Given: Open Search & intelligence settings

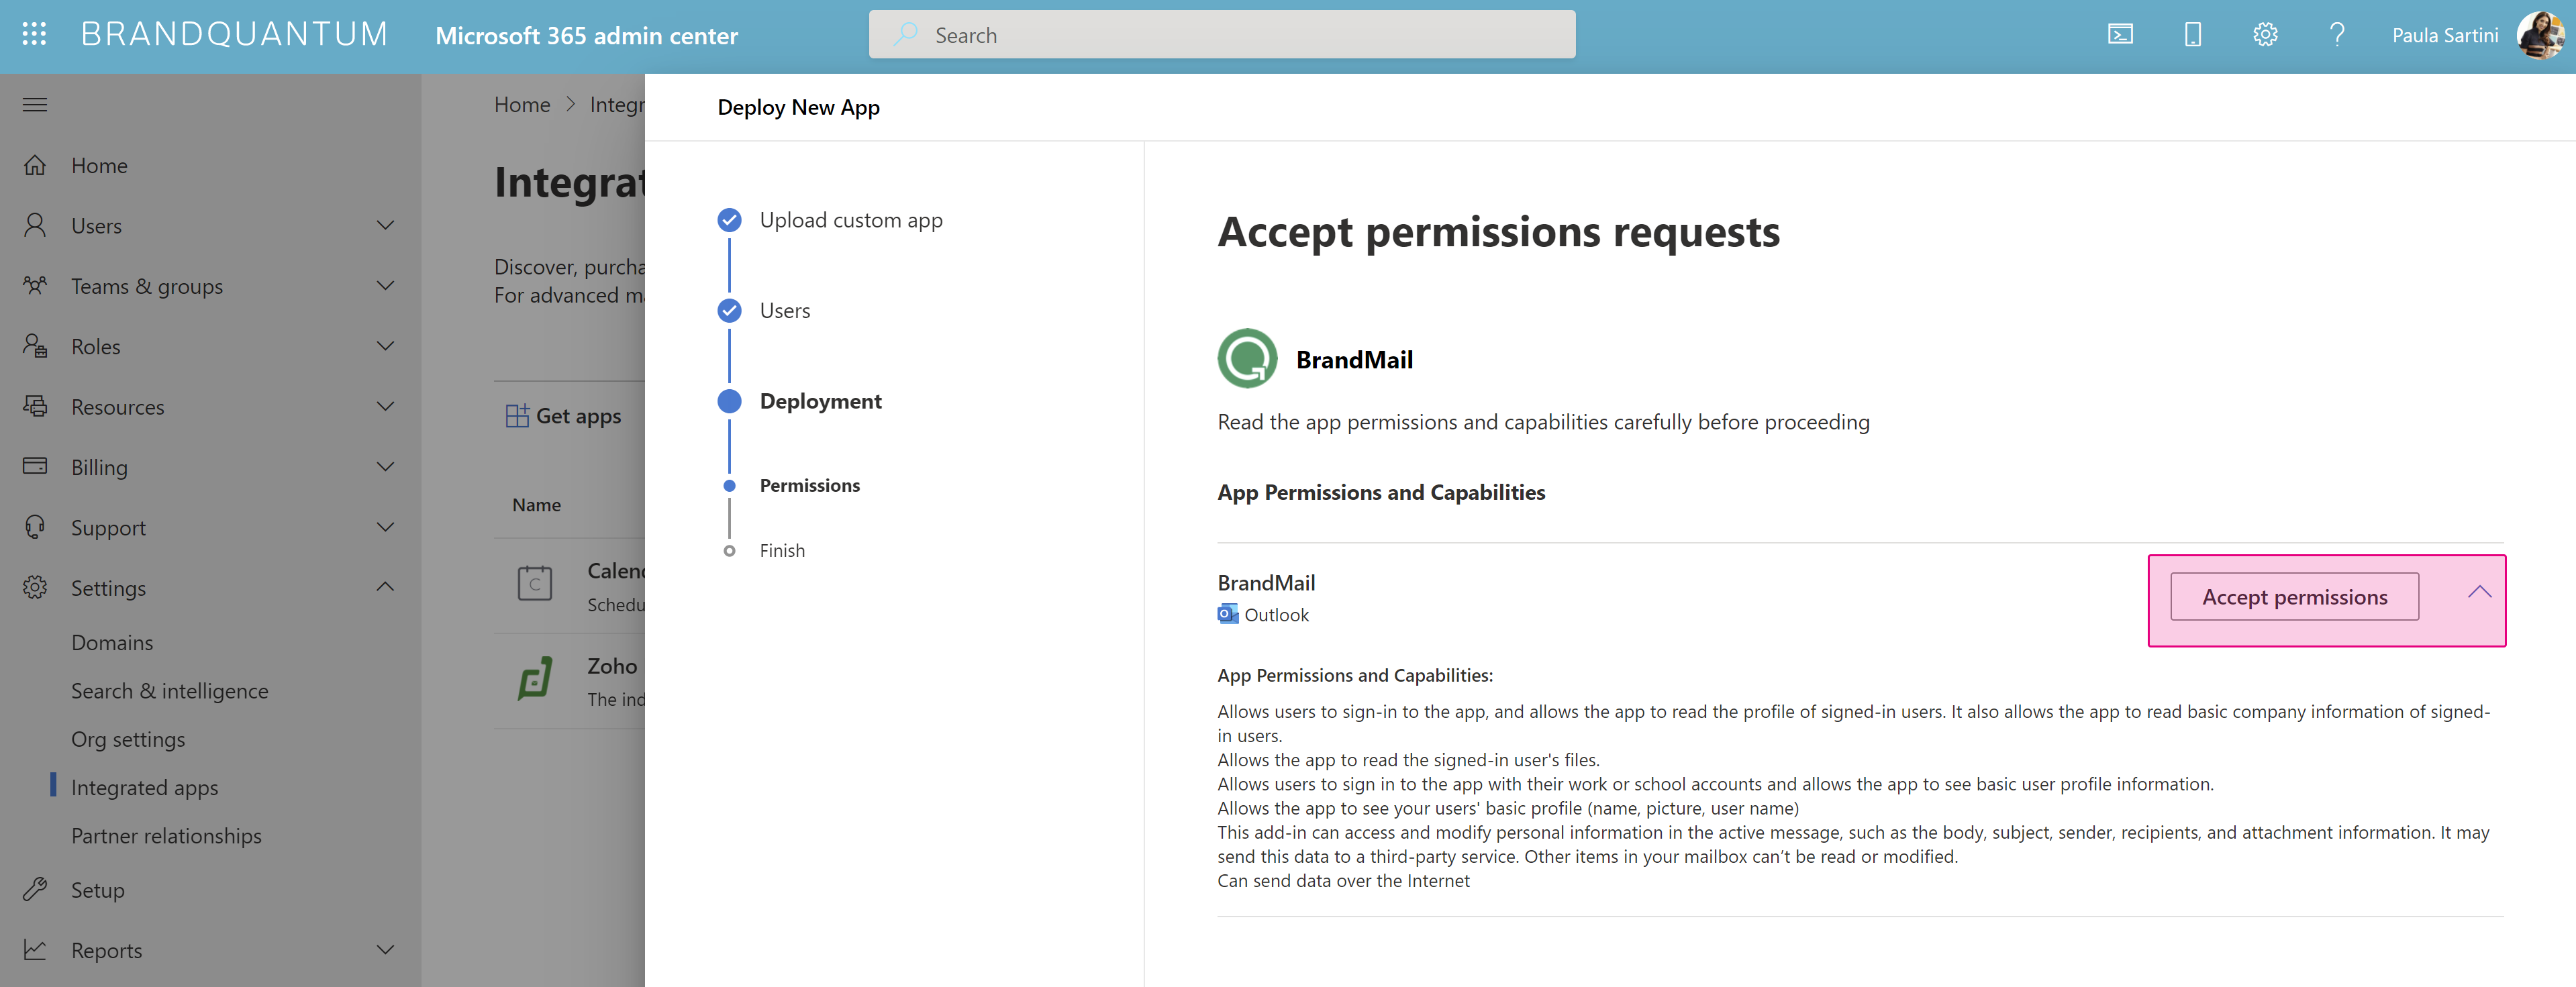Looking at the screenshot, I should [170, 691].
